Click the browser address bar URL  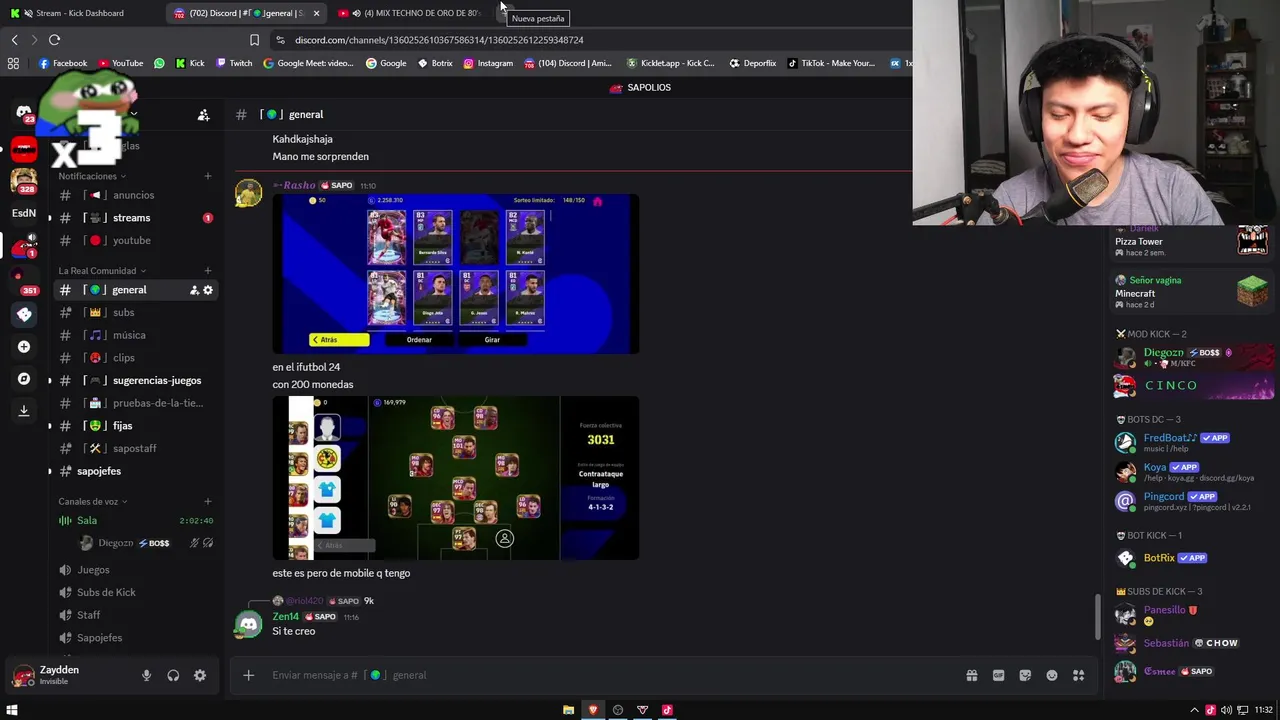439,40
